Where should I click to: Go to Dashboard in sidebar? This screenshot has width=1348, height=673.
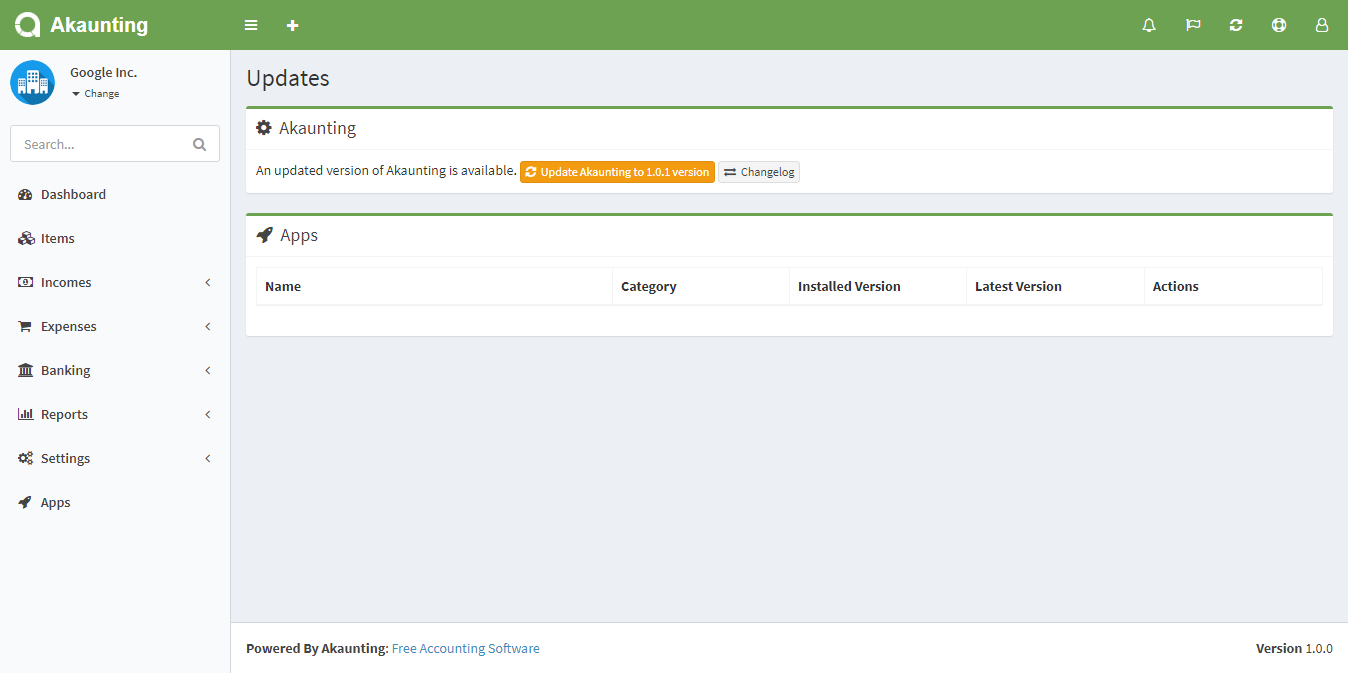tap(115, 194)
